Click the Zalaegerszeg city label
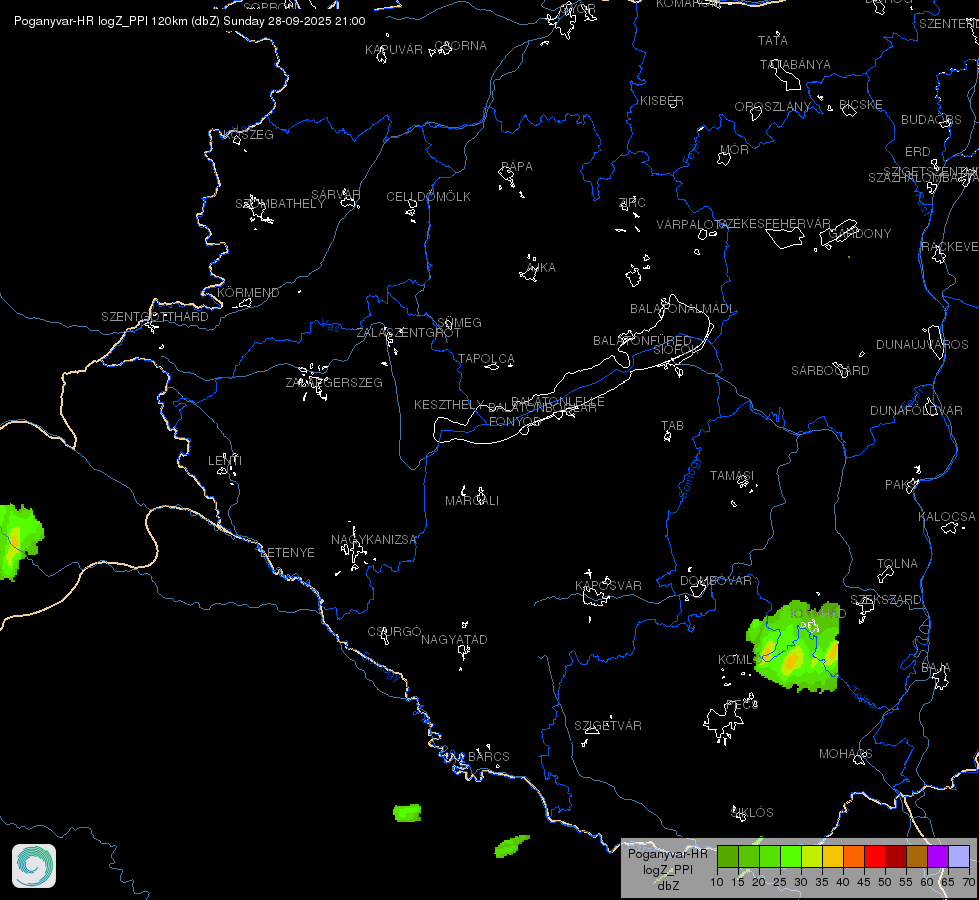Screen dimensions: 979x900 tap(334, 382)
